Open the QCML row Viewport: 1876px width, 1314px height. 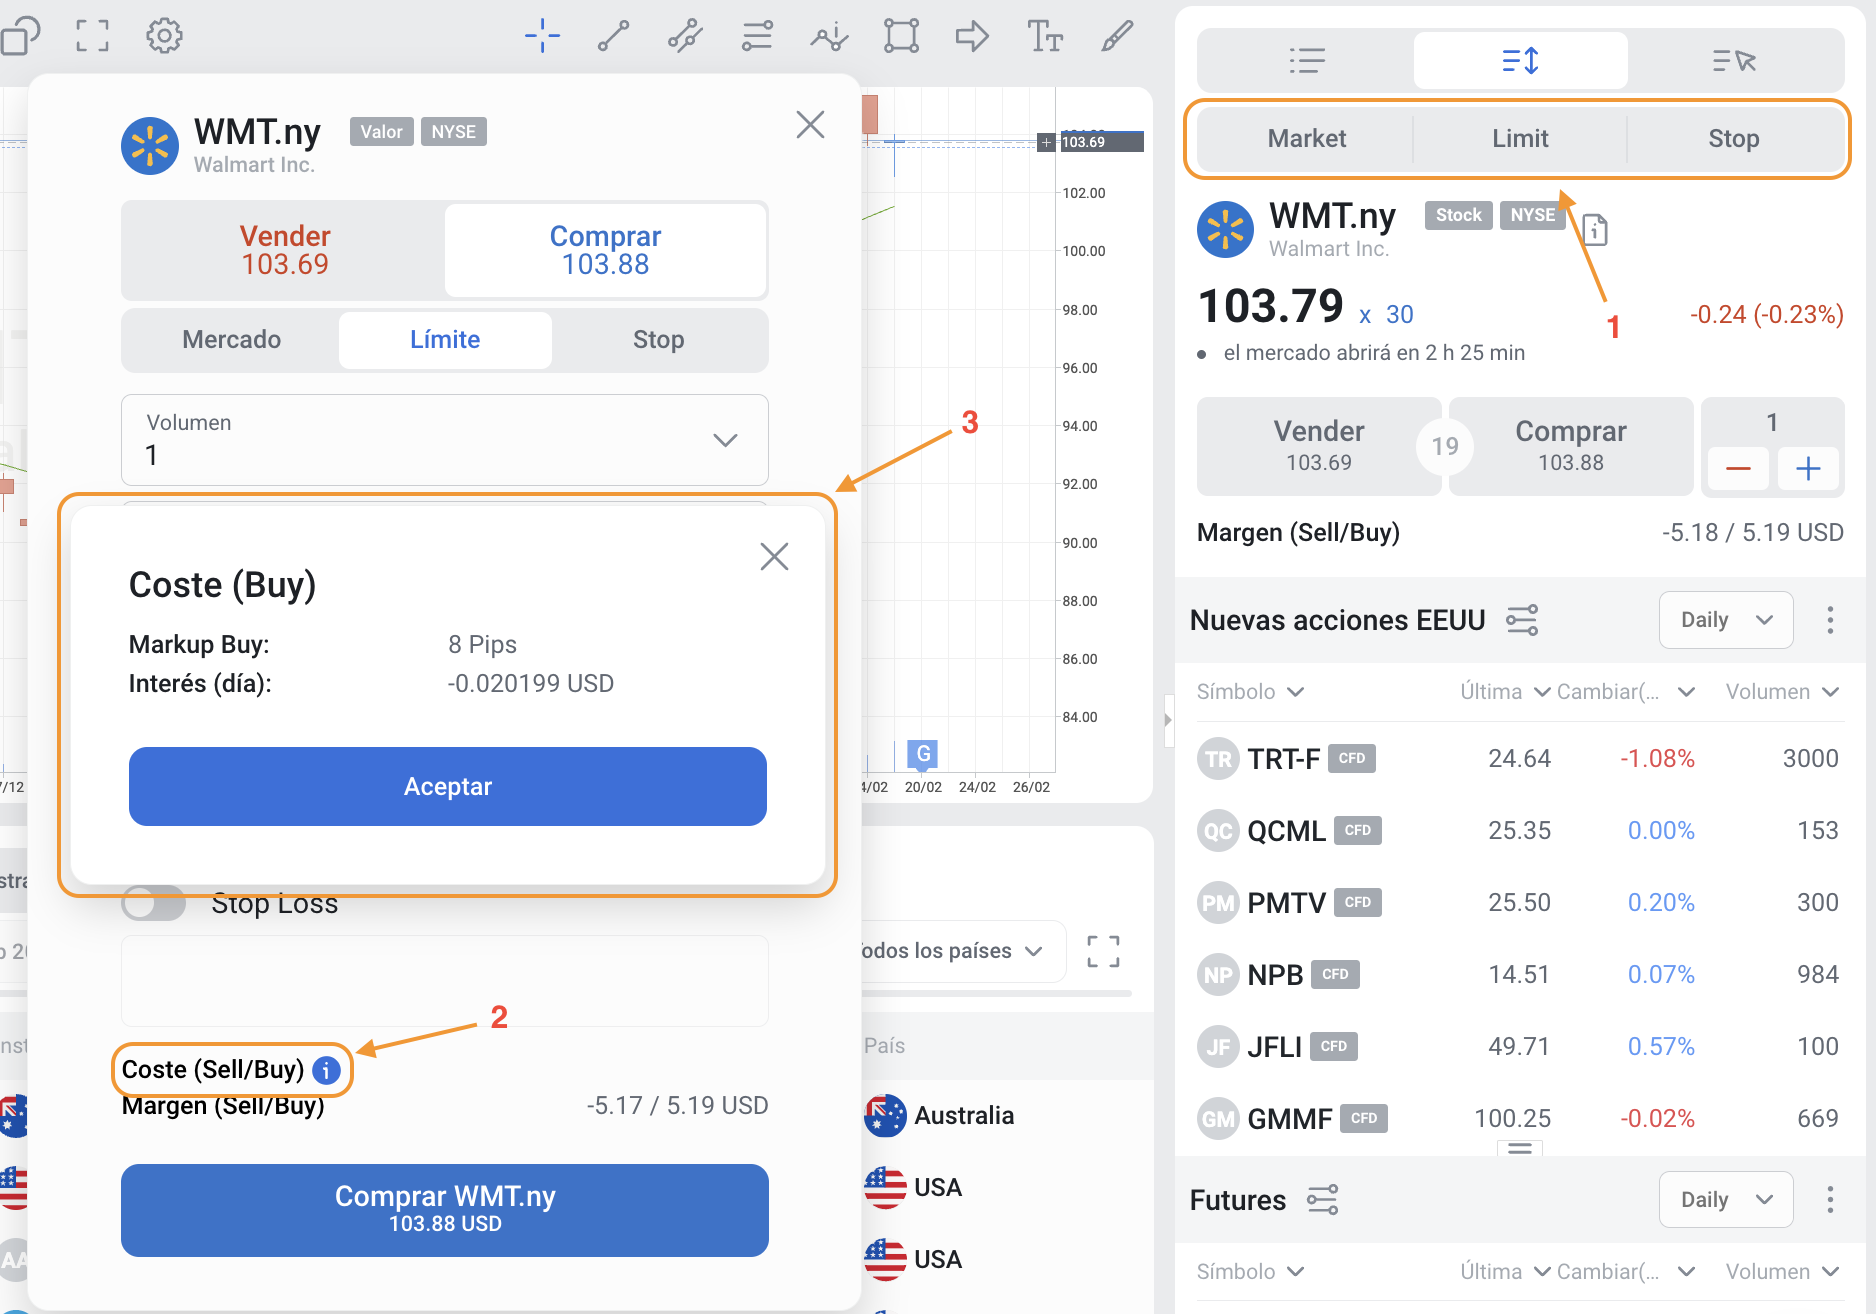[x=1518, y=831]
